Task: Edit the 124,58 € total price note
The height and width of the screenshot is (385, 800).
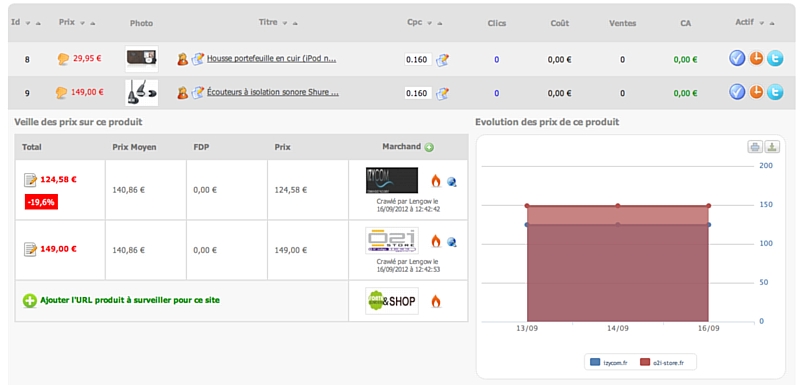Action: (30, 180)
